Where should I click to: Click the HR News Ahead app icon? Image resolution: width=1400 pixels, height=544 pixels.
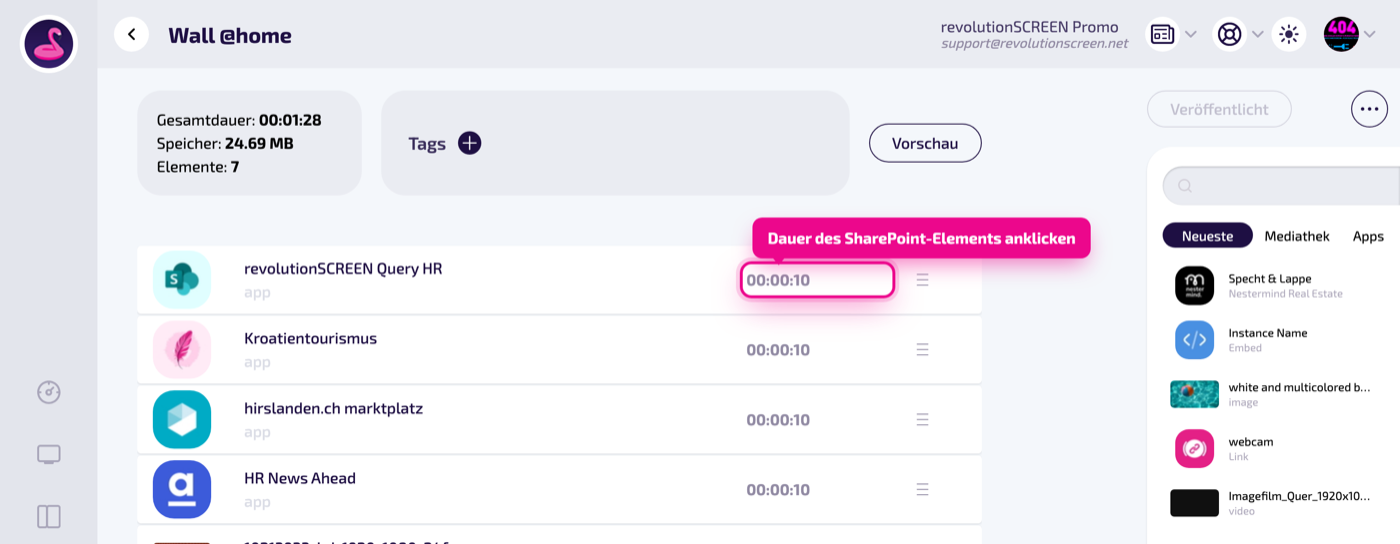click(182, 489)
